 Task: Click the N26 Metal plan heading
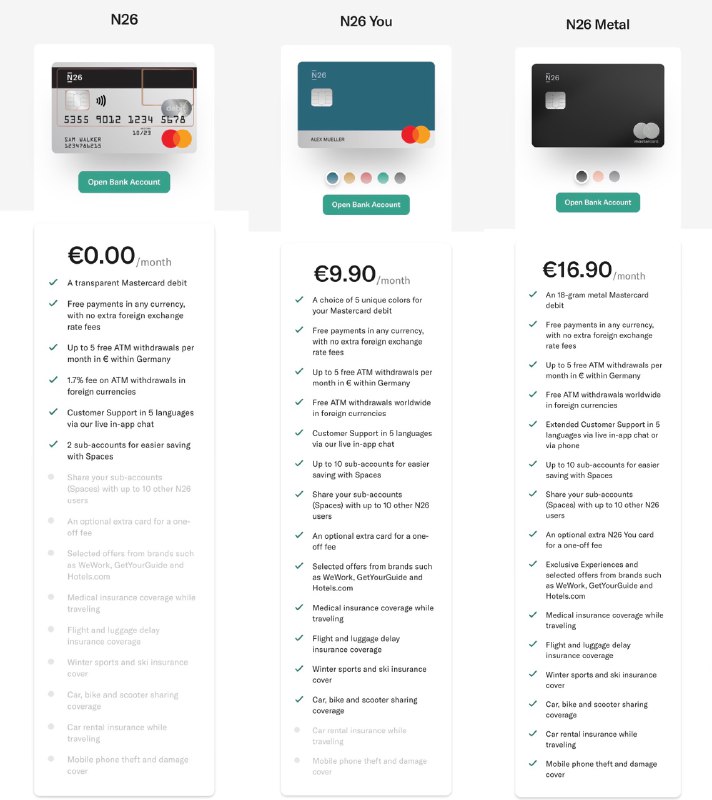tap(598, 24)
